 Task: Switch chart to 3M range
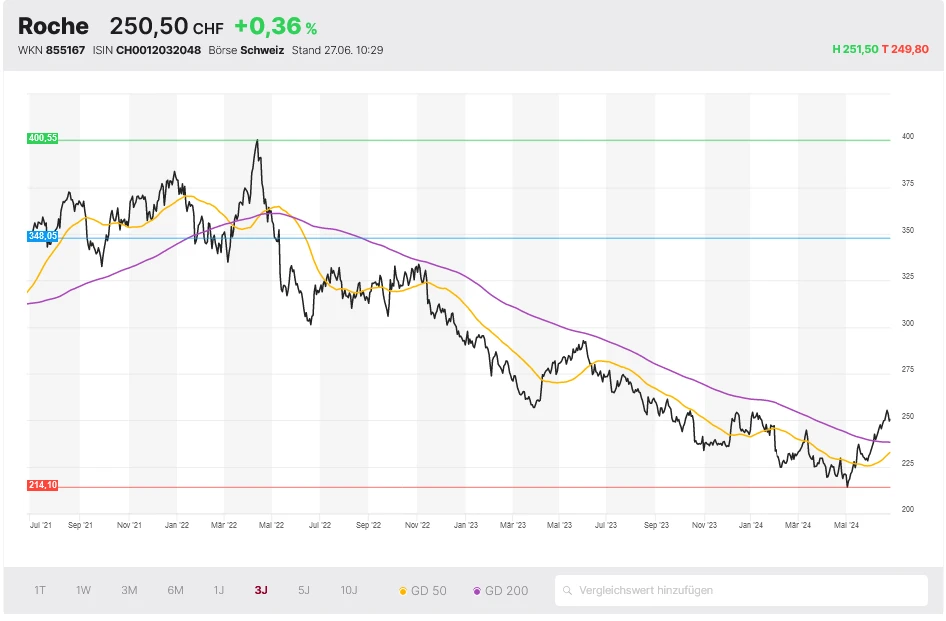point(129,590)
